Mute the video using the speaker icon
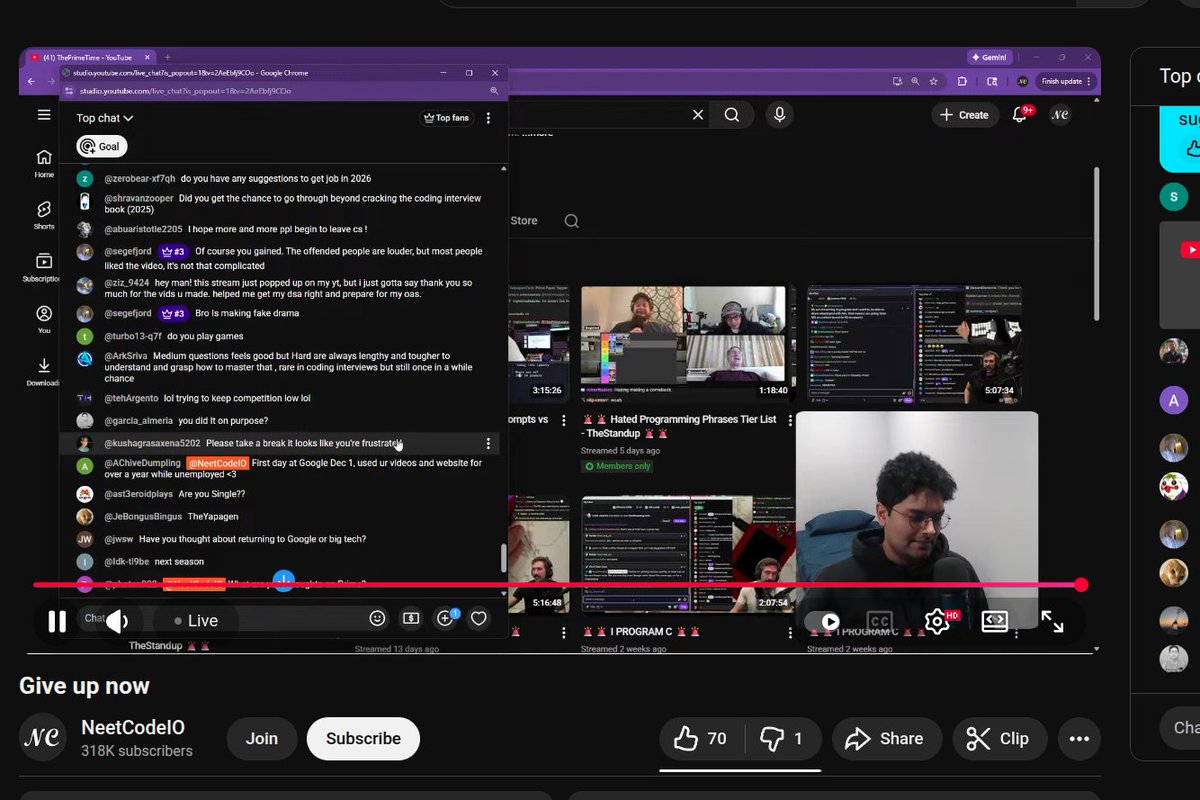Screen dimensions: 1200x800 (x=118, y=621)
